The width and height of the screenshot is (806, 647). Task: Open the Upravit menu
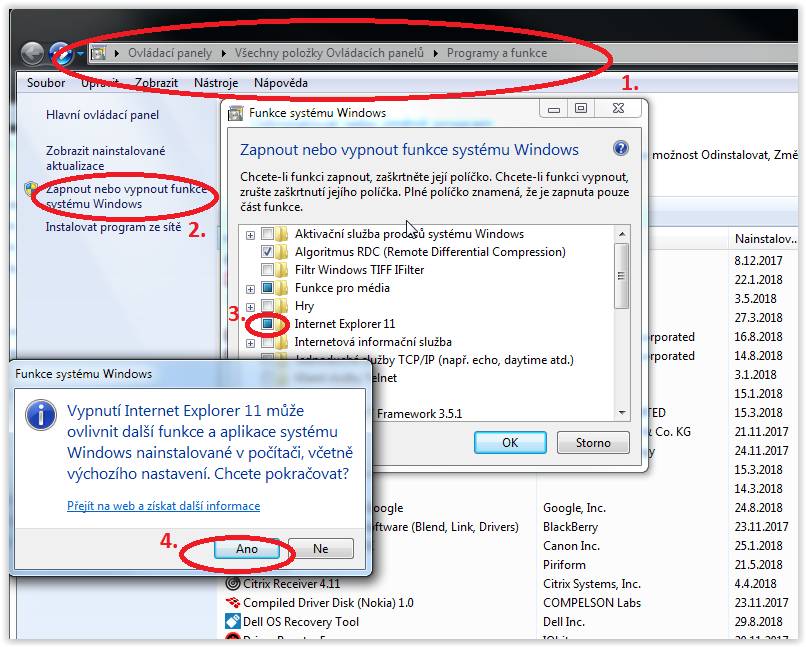click(x=100, y=83)
